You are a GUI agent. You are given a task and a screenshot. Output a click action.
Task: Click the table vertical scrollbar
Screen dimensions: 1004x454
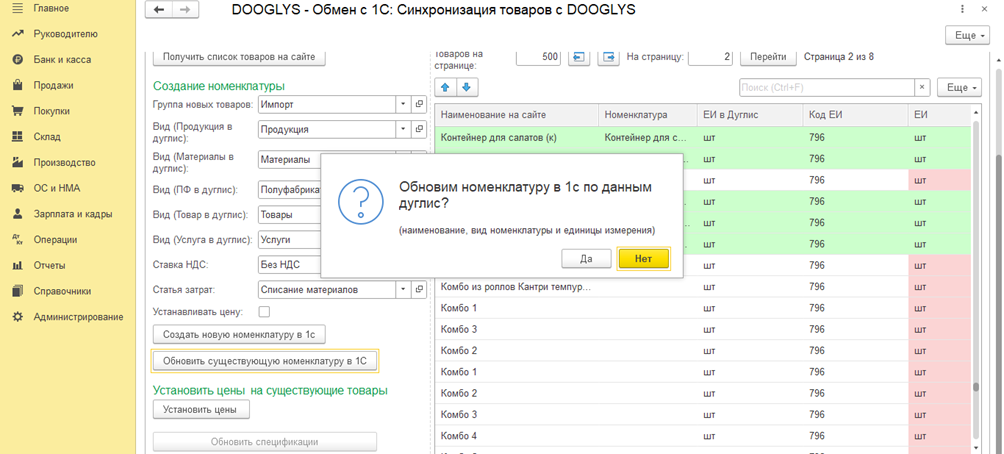pyautogui.click(x=976, y=282)
